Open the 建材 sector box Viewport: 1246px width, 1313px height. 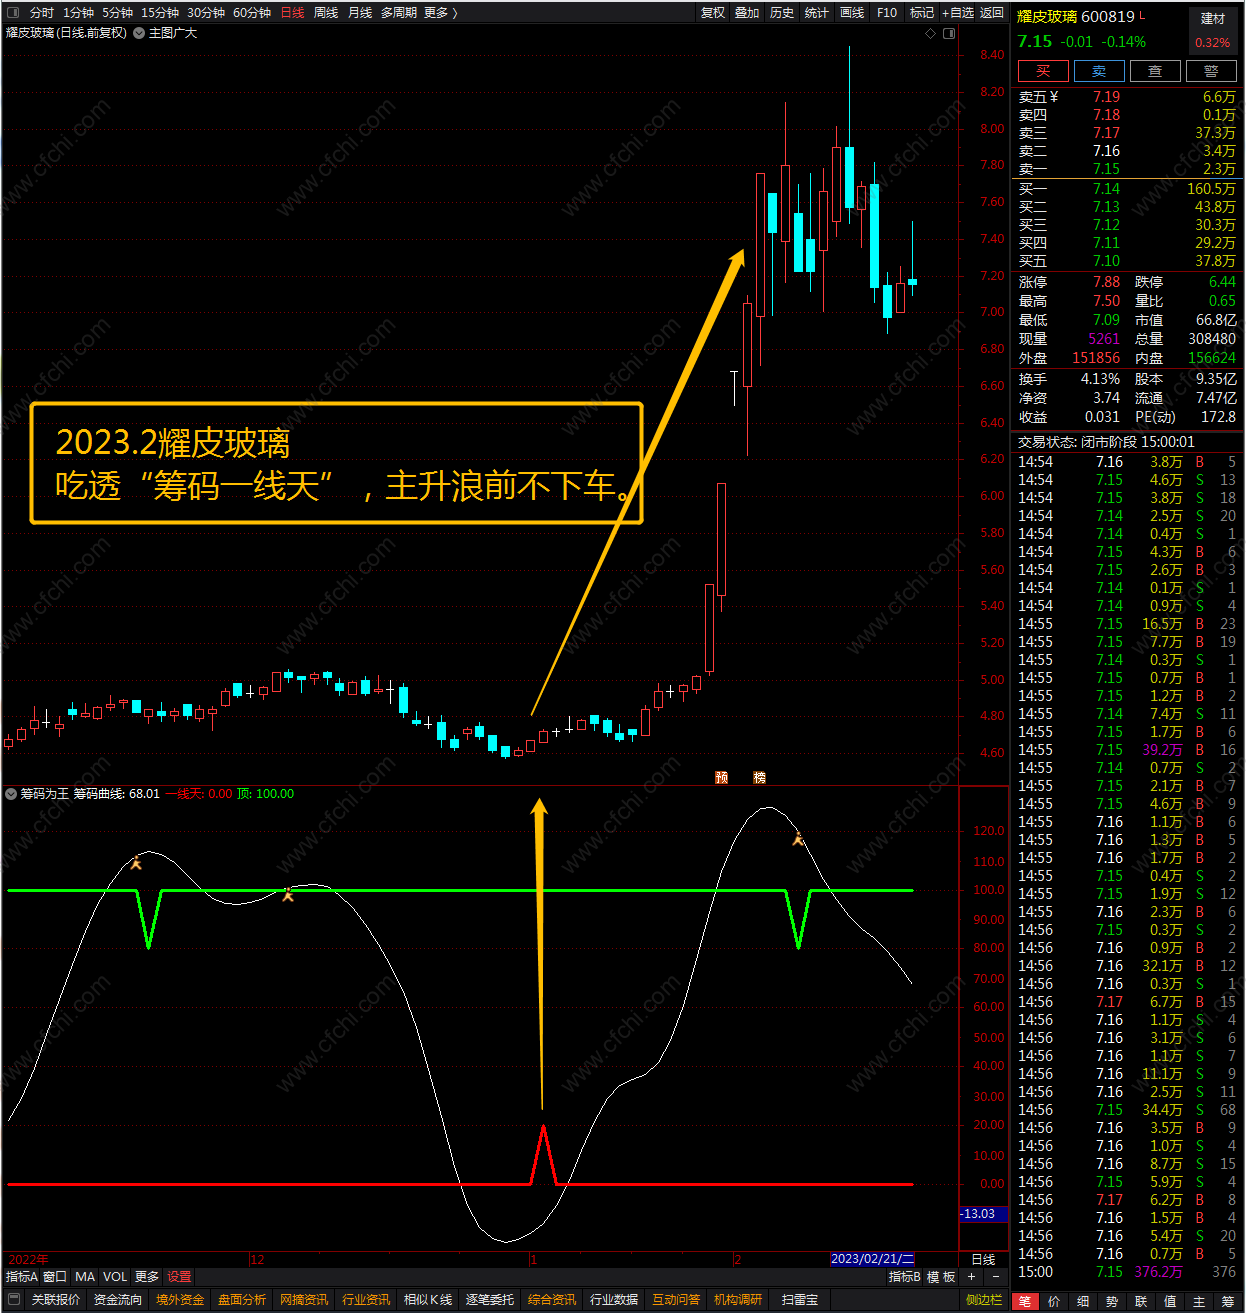coord(1213,30)
